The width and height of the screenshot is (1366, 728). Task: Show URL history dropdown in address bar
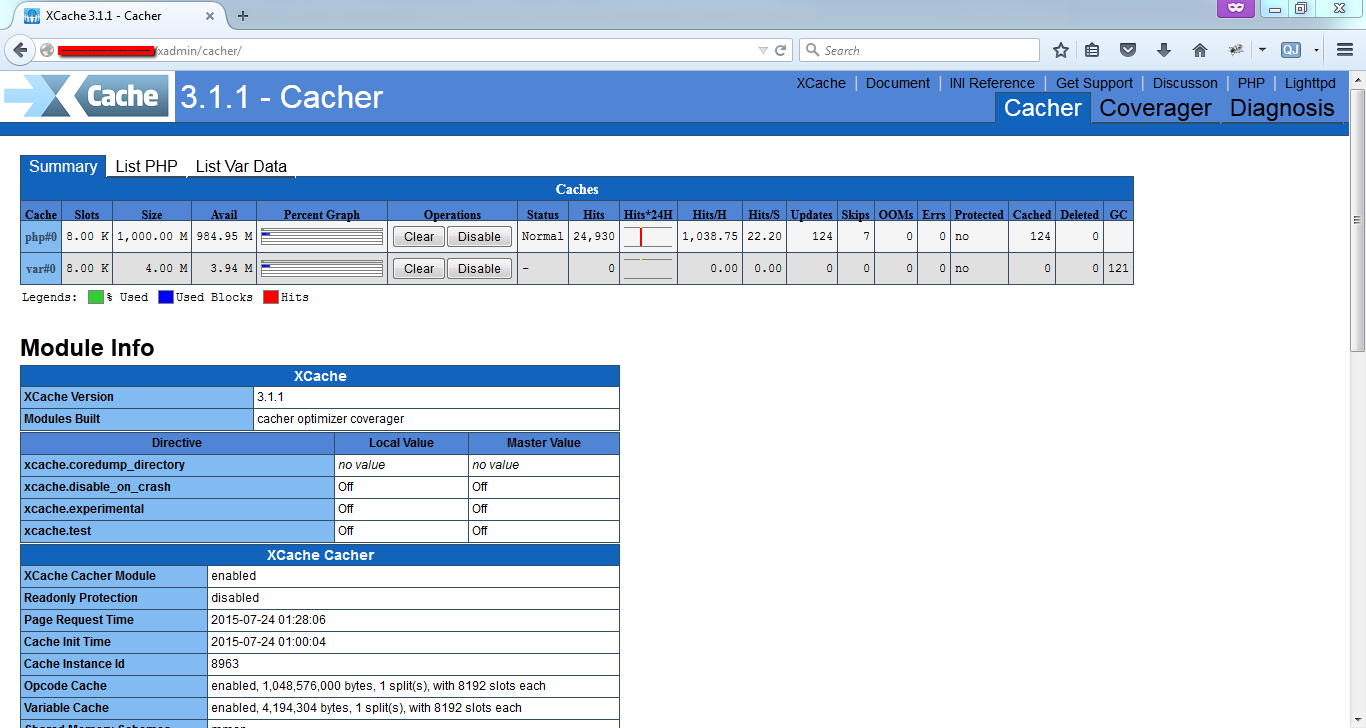coord(763,50)
